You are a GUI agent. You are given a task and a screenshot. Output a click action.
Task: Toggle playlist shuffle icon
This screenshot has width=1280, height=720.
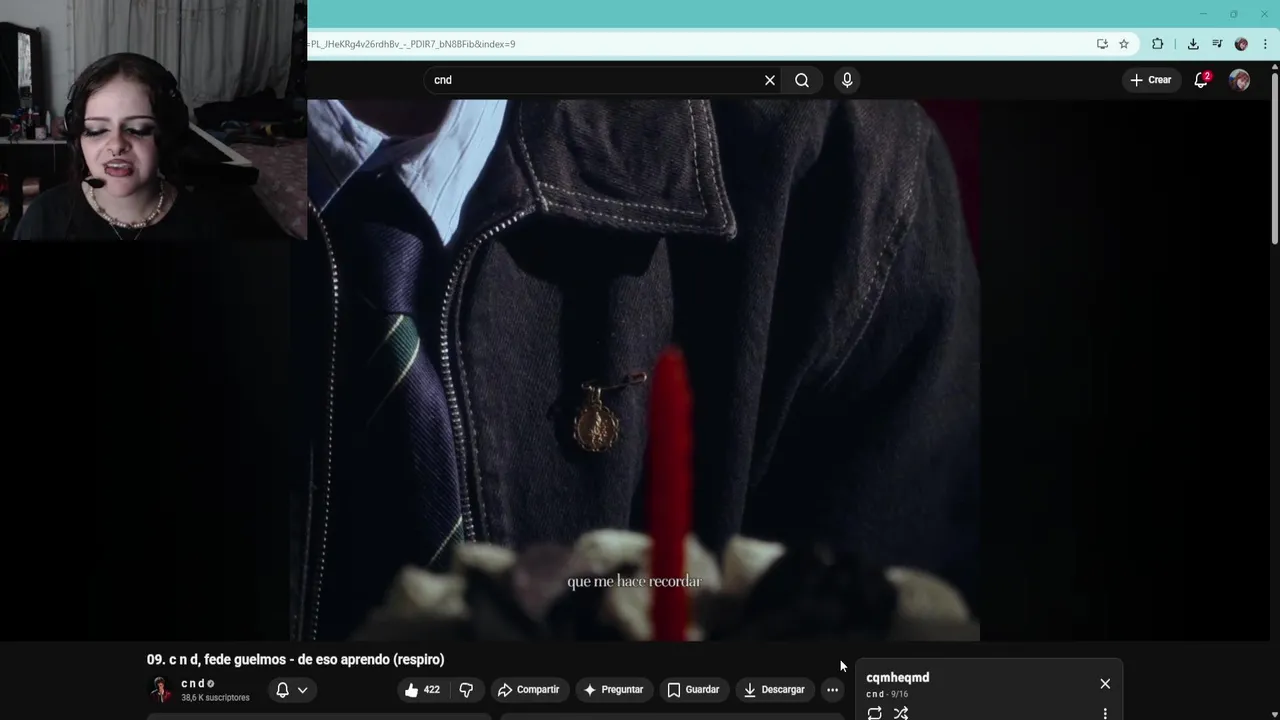pos(901,713)
